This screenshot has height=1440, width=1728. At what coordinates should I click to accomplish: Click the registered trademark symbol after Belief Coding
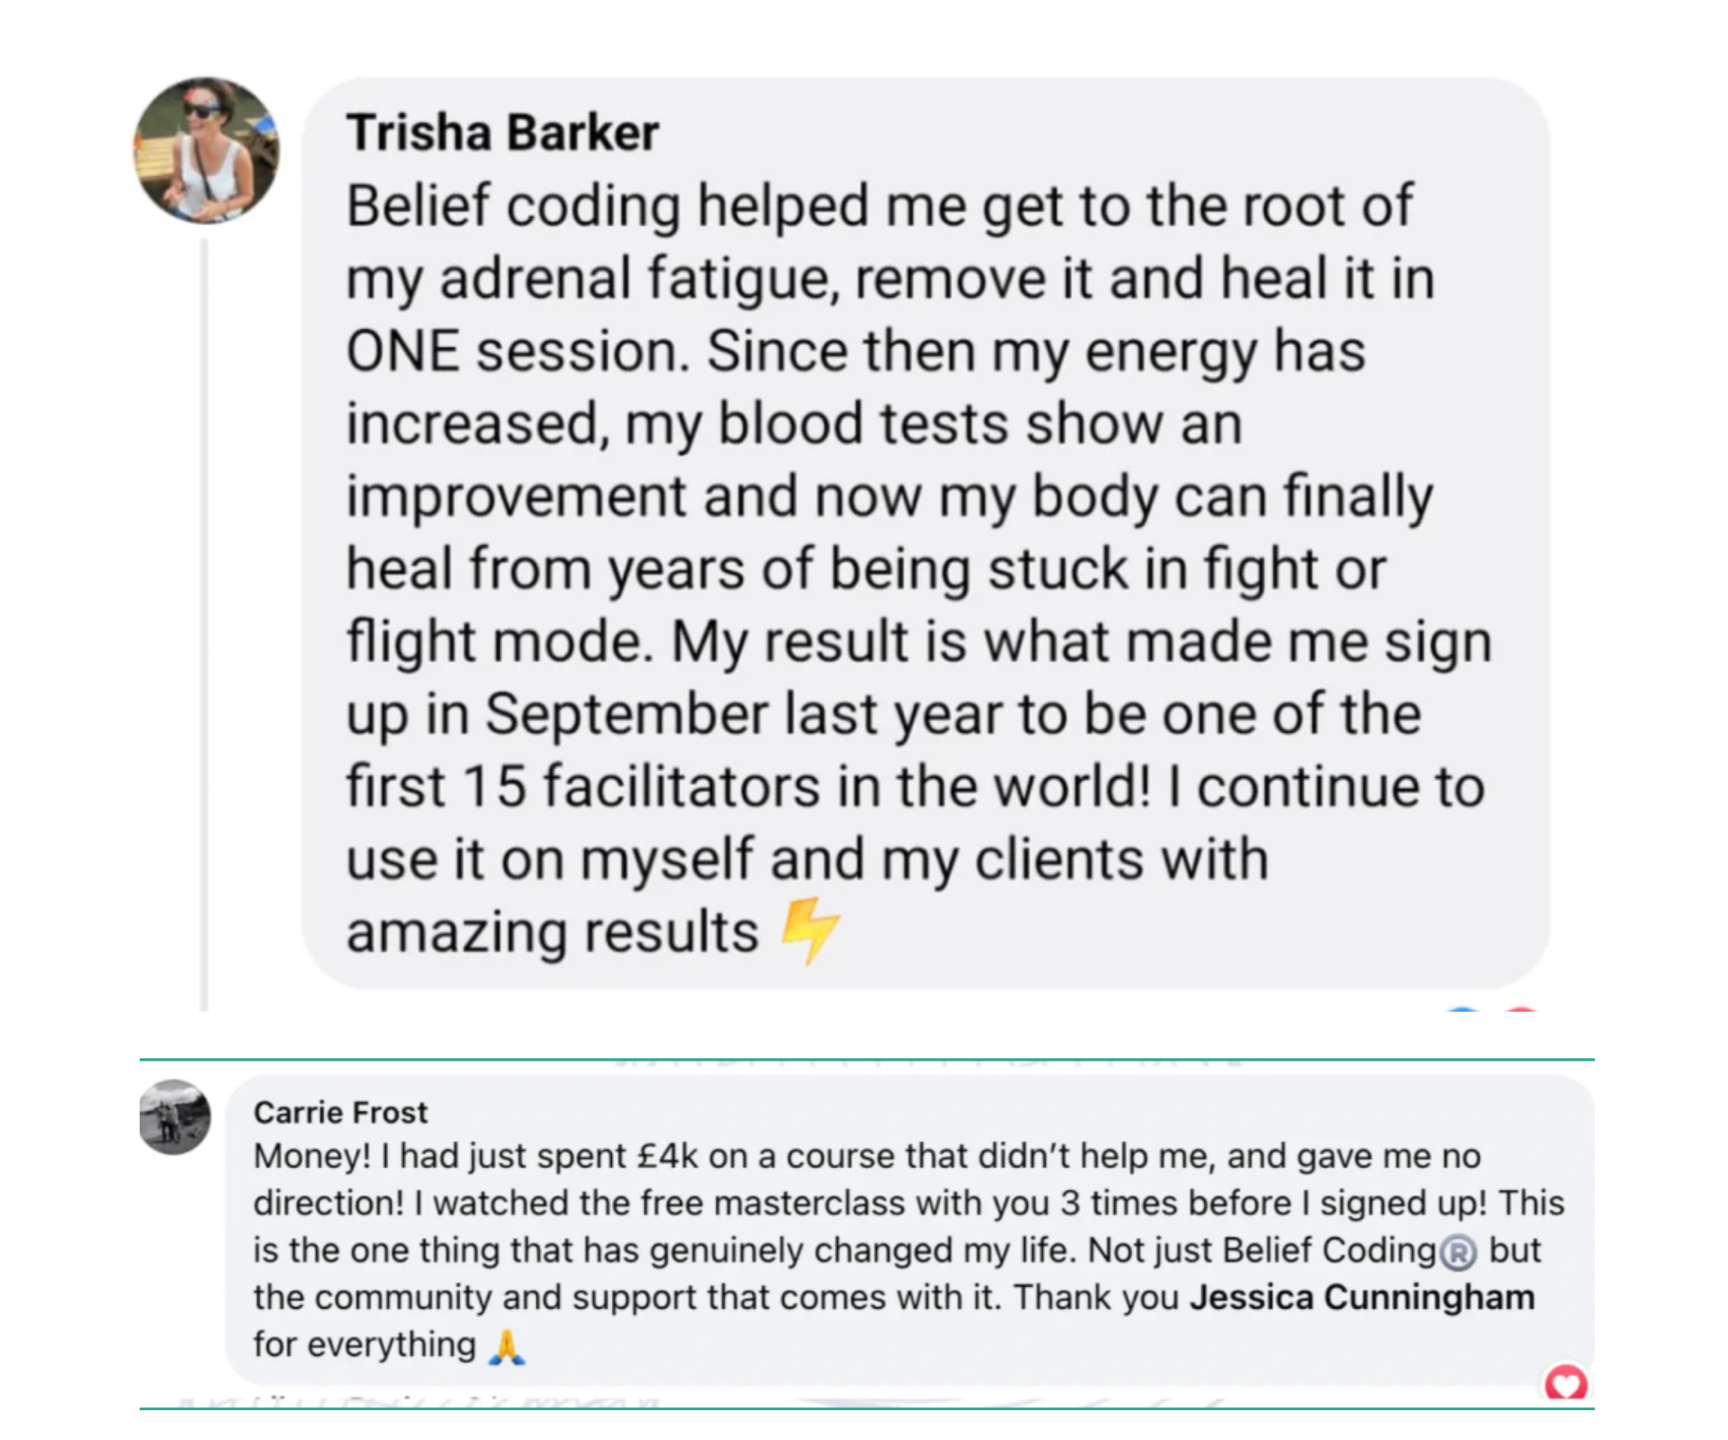[1458, 1252]
